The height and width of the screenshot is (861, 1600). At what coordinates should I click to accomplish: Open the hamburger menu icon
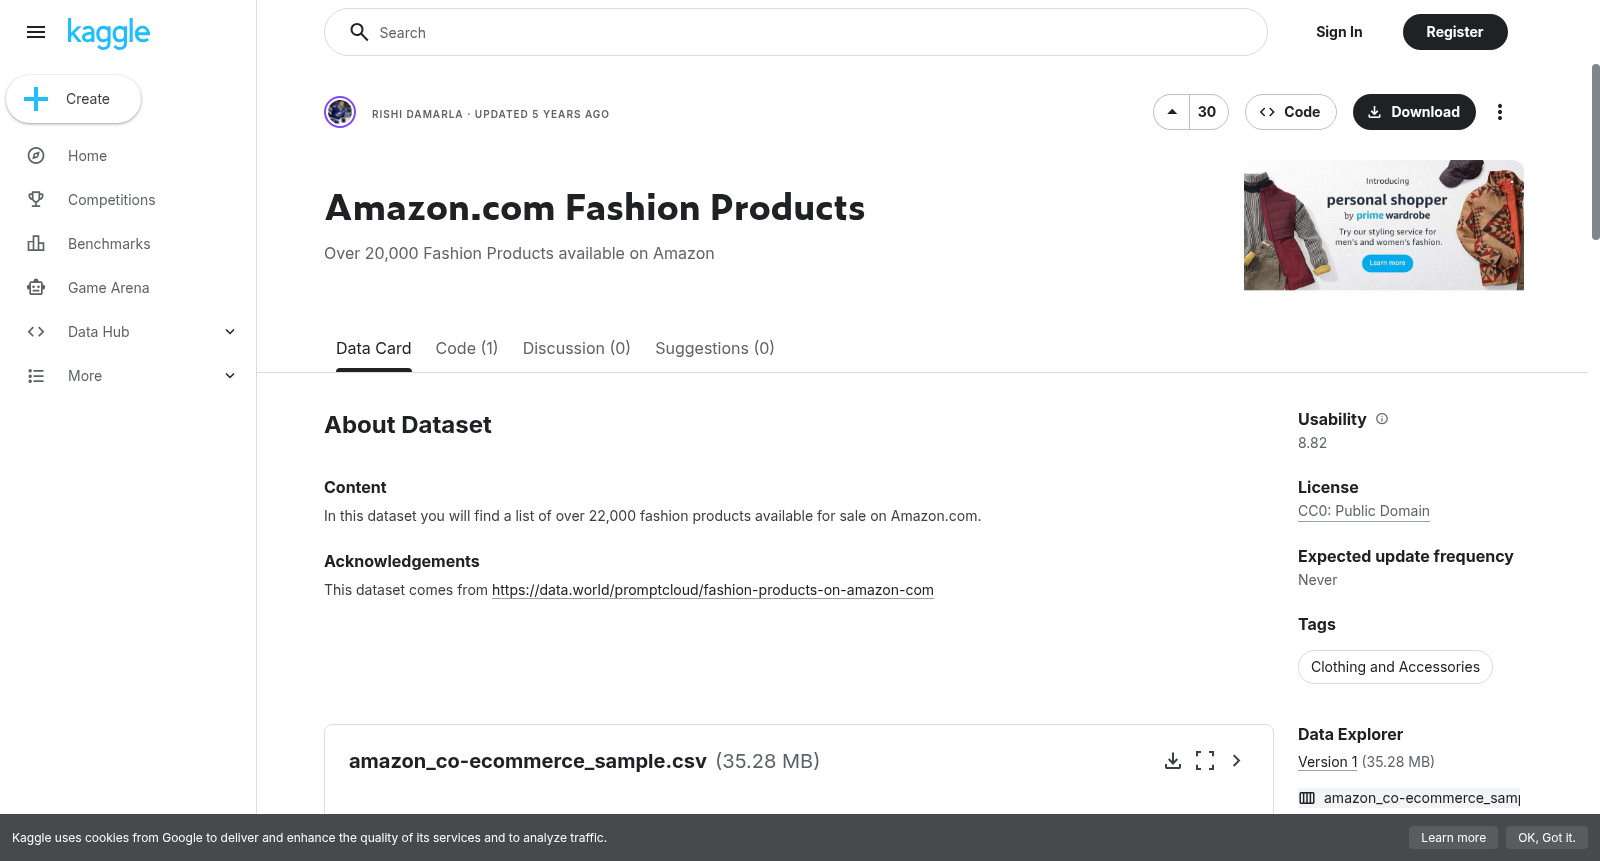pos(36,32)
